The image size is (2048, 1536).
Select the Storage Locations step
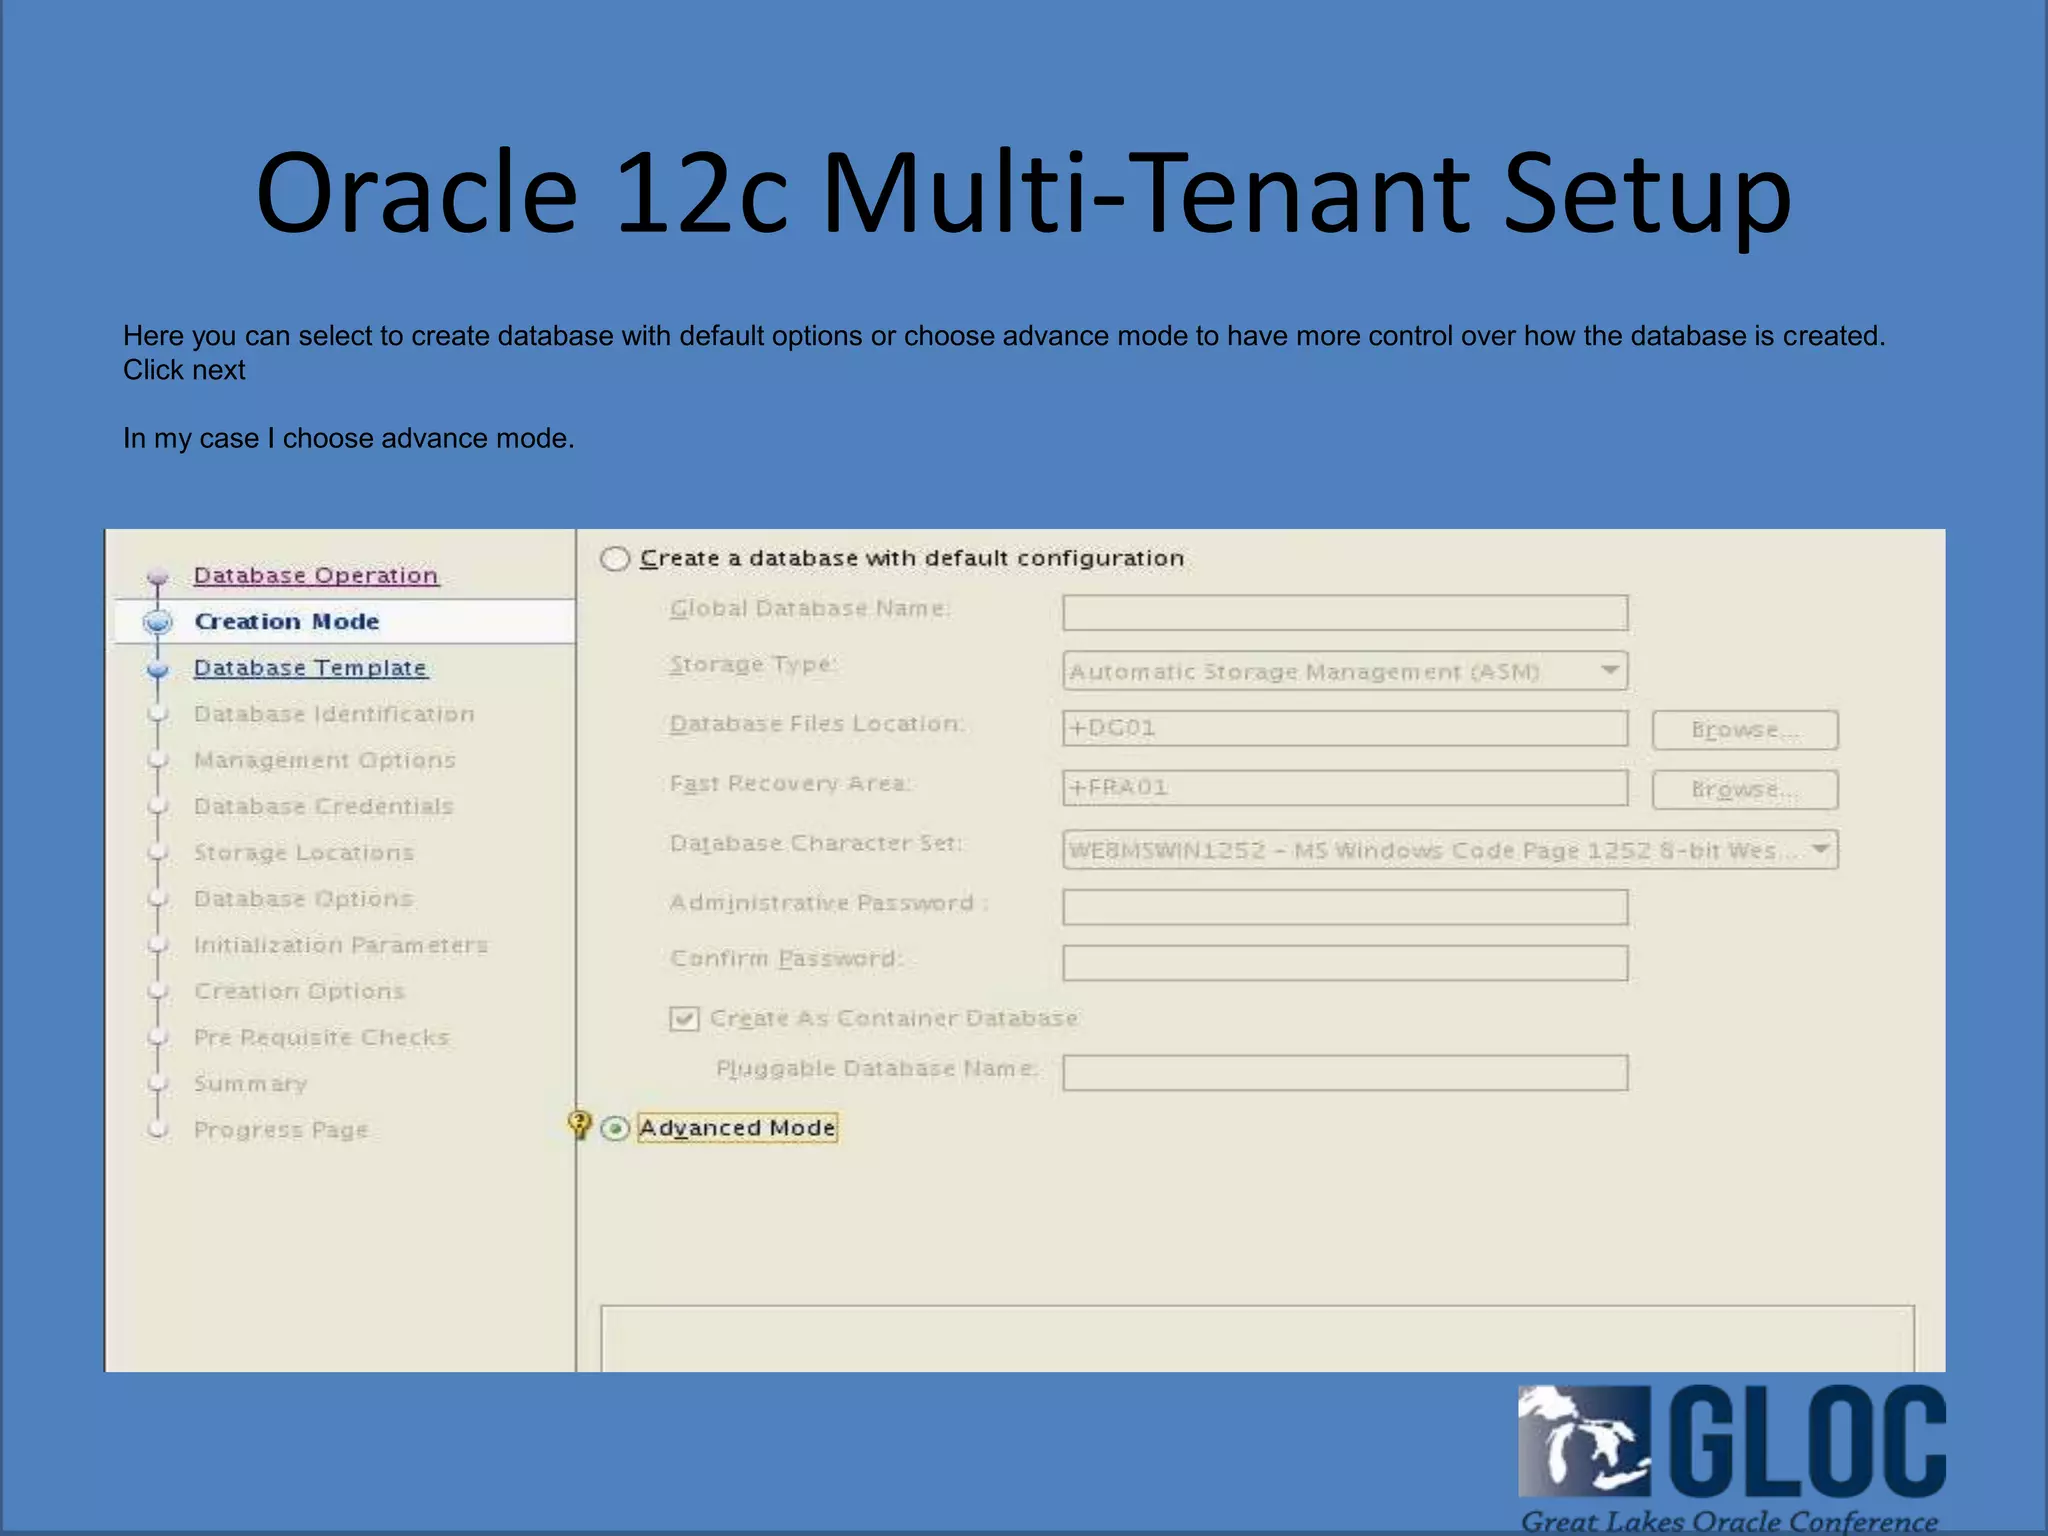click(304, 852)
